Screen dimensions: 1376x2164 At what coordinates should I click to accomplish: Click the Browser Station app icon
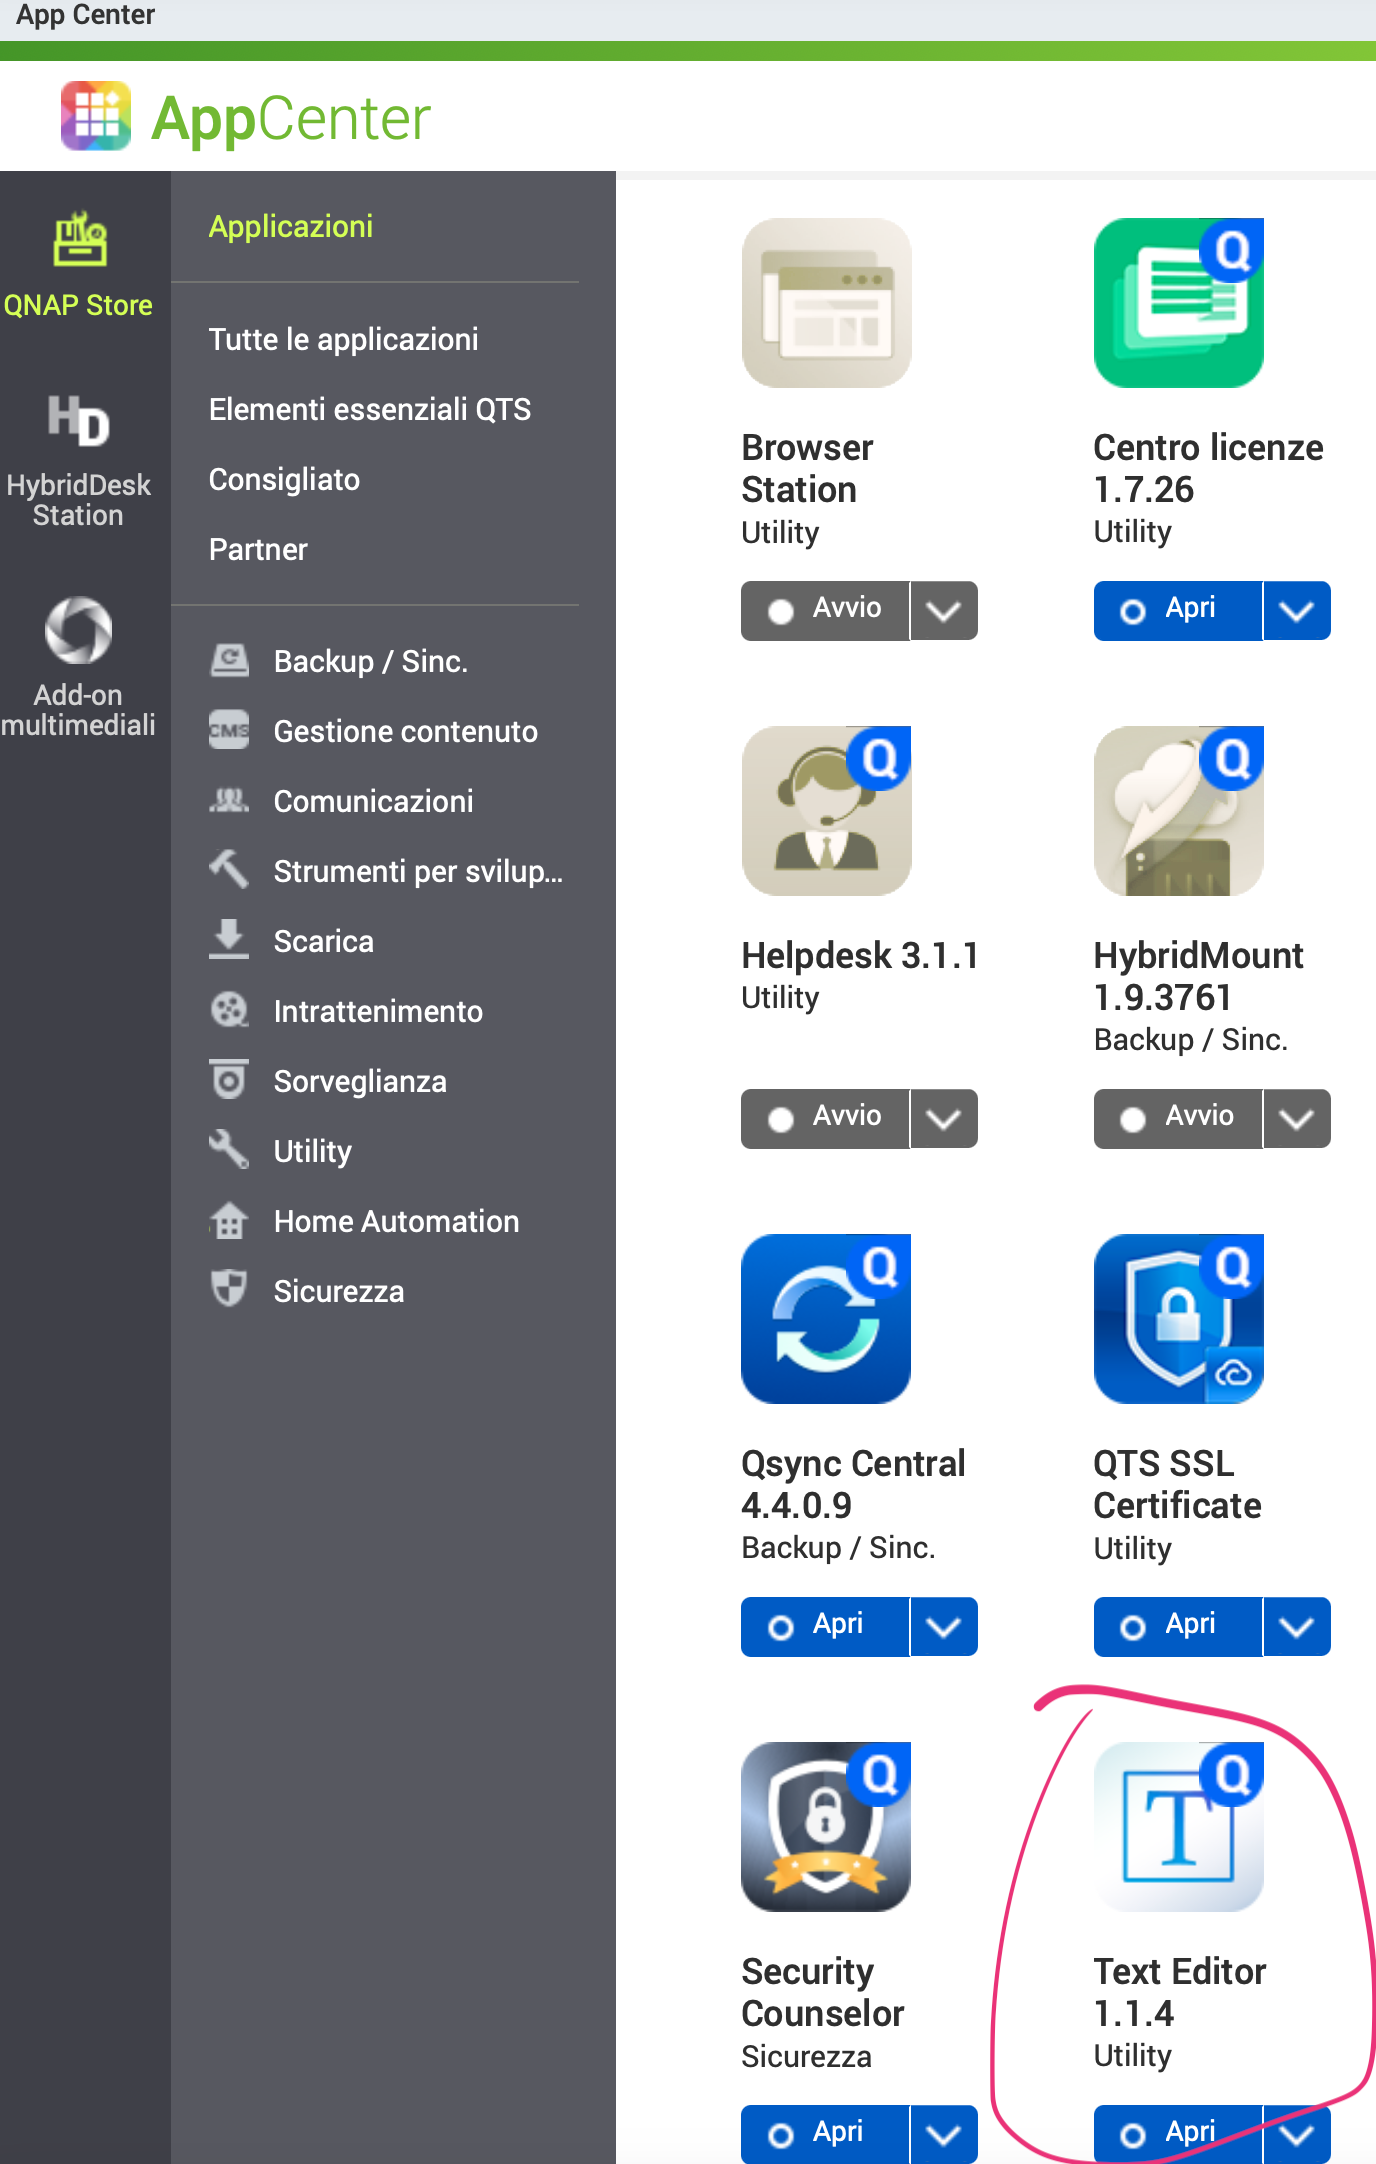826,303
